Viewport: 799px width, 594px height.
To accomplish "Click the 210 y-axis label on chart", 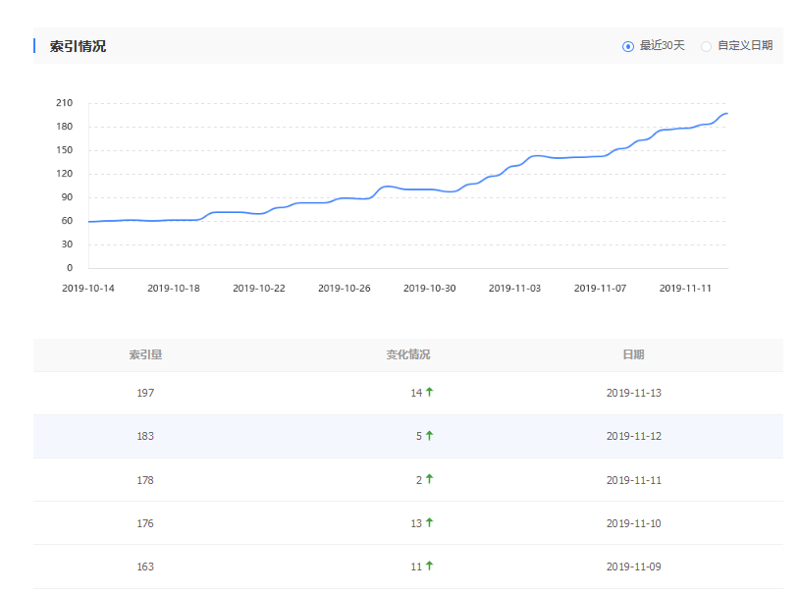I will pyautogui.click(x=64, y=103).
